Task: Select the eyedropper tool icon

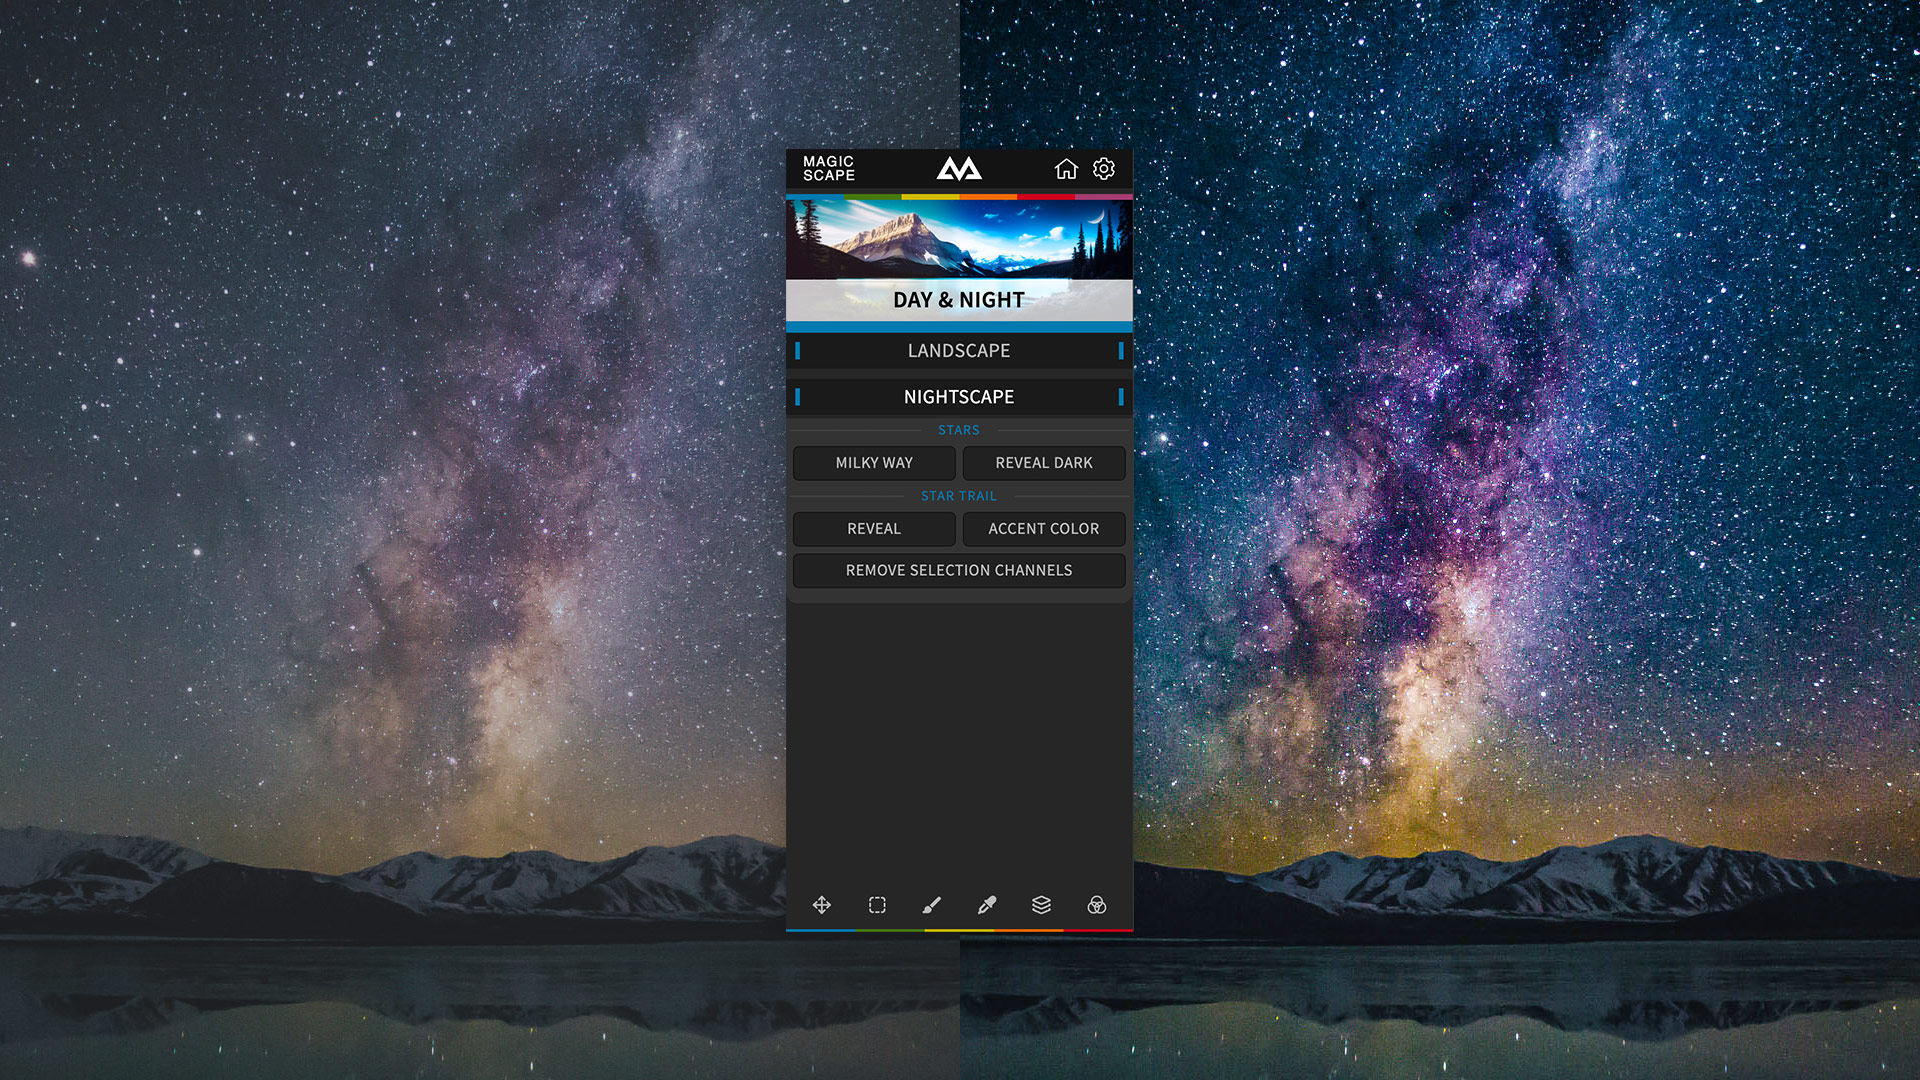Action: coord(987,905)
